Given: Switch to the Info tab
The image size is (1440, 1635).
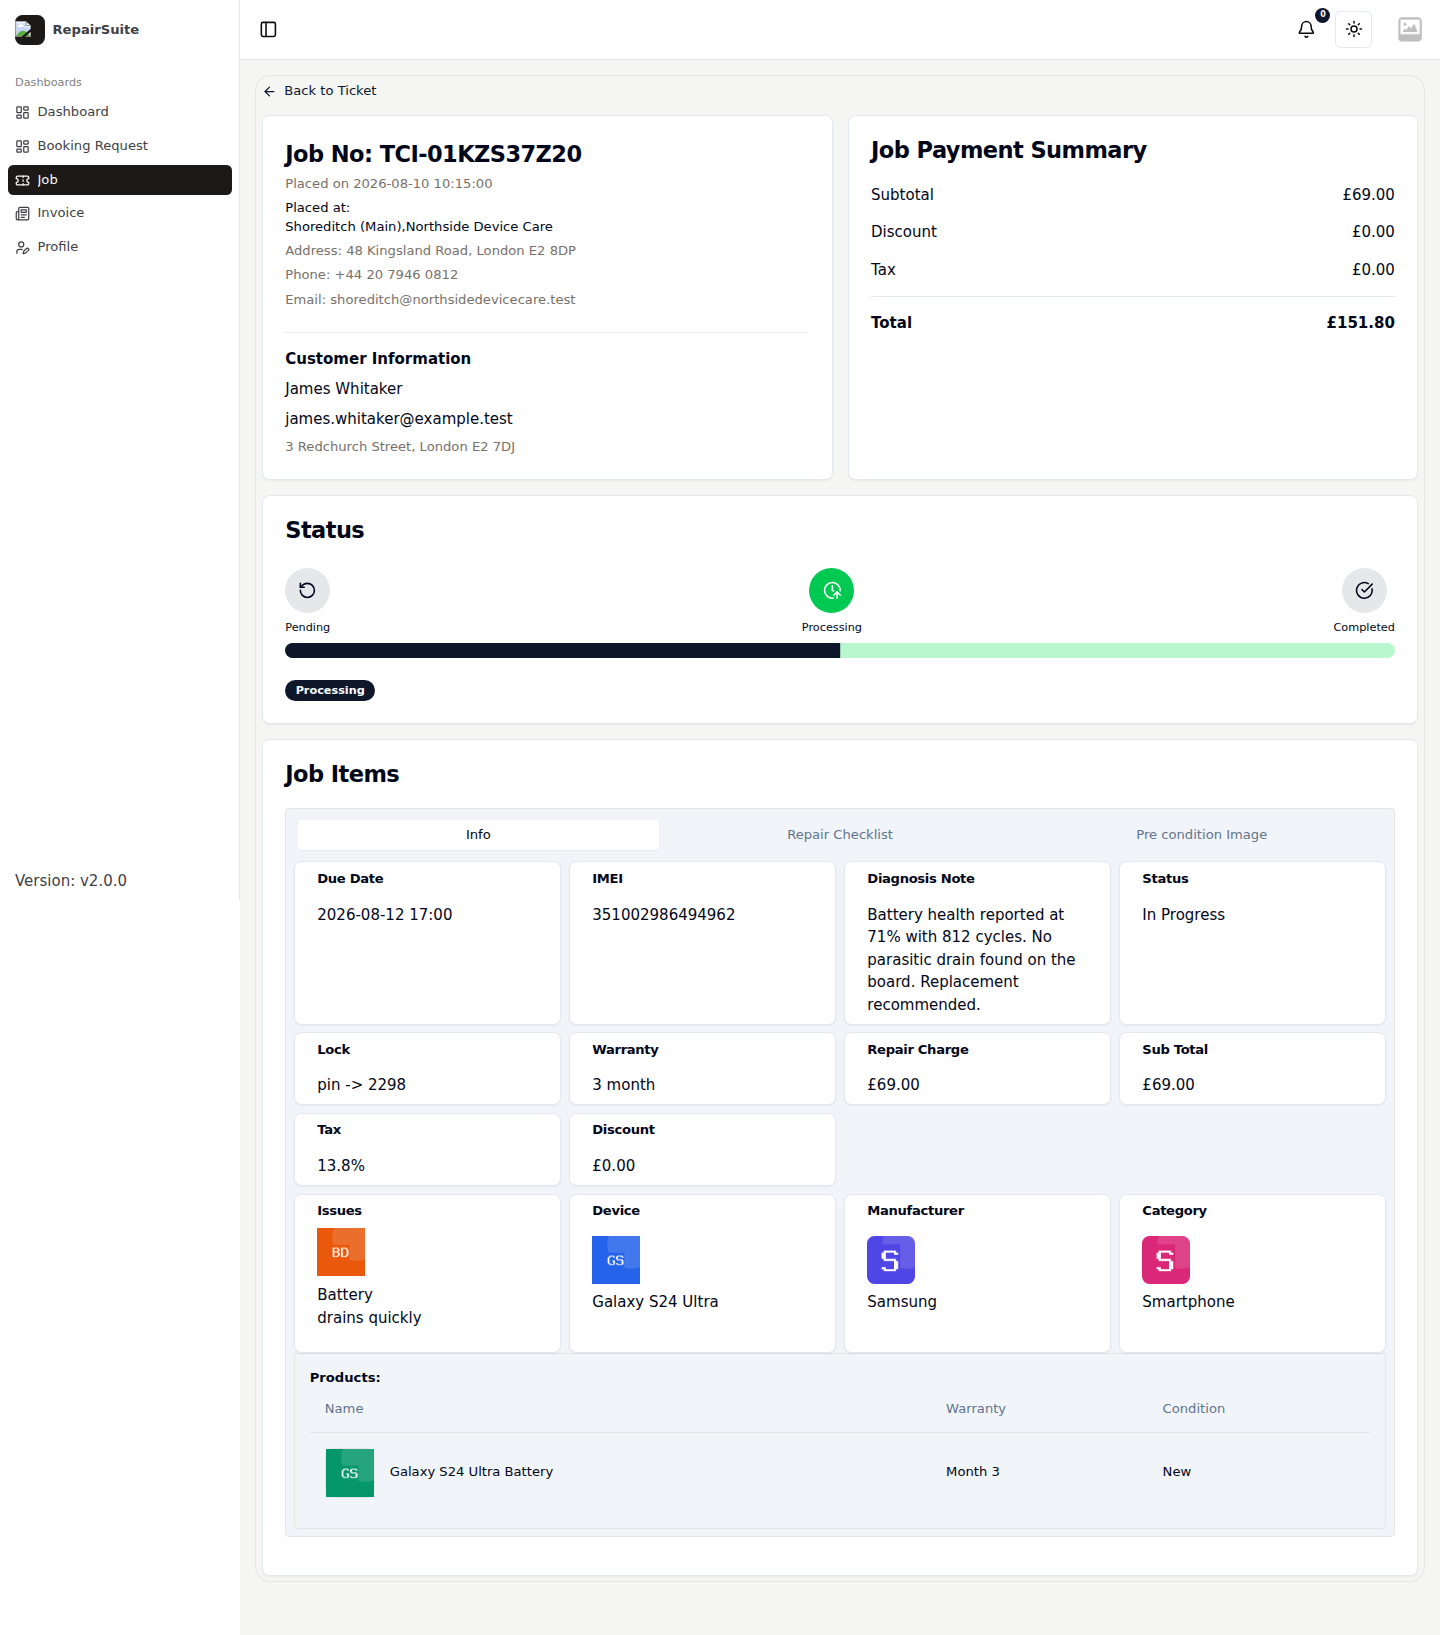Looking at the screenshot, I should click(478, 835).
